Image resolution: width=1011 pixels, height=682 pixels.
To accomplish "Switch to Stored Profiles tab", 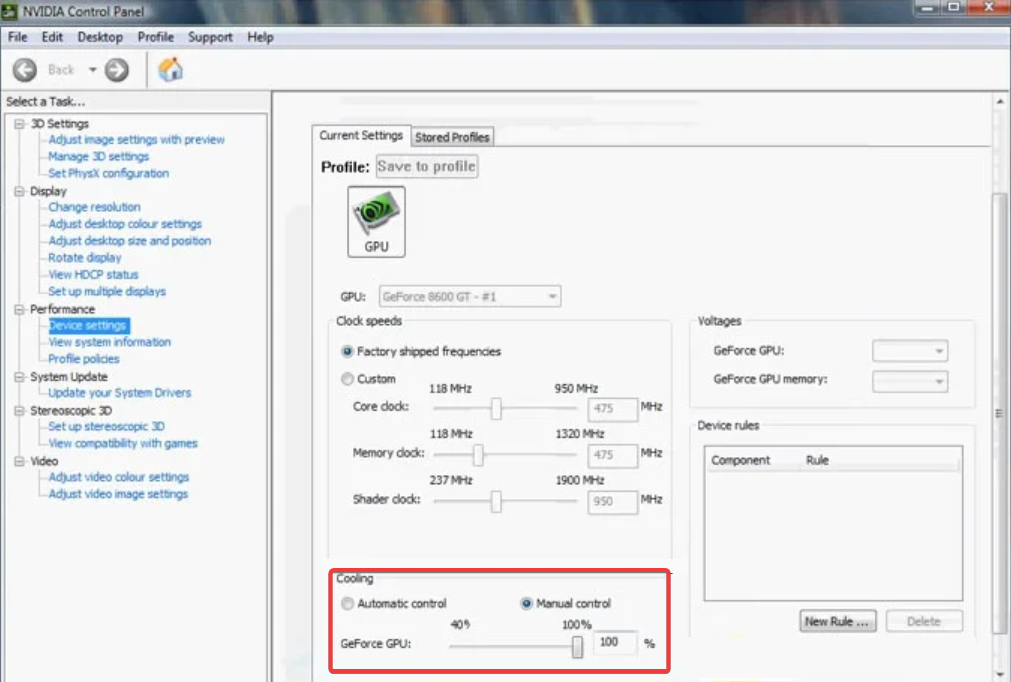I will pyautogui.click(x=453, y=137).
